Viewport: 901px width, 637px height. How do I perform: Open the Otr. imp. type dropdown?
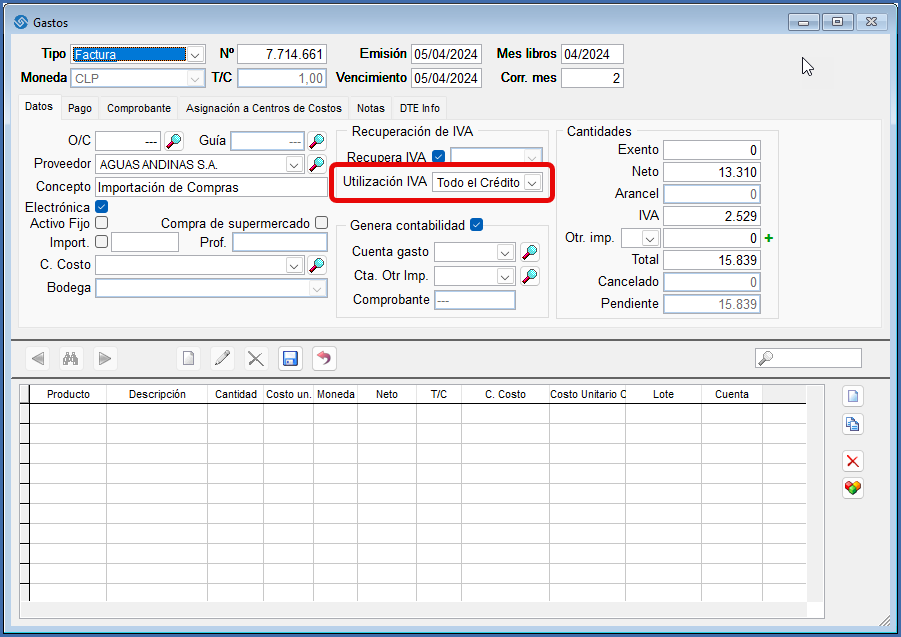tap(650, 238)
